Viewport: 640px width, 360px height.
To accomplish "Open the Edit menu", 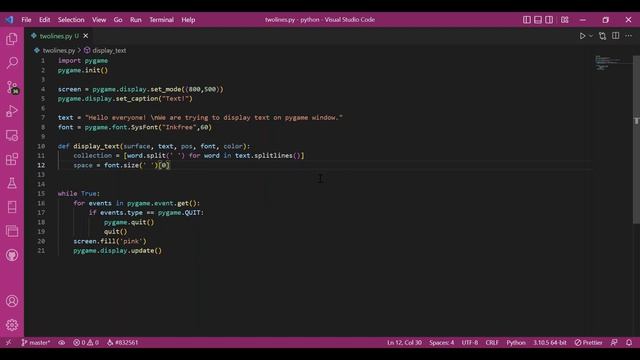I will pyautogui.click(x=44, y=20).
